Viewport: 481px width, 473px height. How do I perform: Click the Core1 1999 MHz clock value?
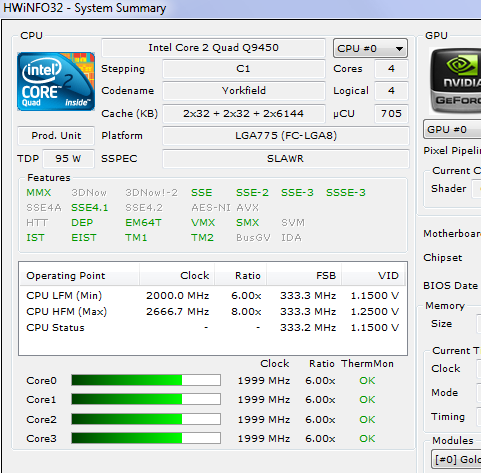tap(264, 400)
